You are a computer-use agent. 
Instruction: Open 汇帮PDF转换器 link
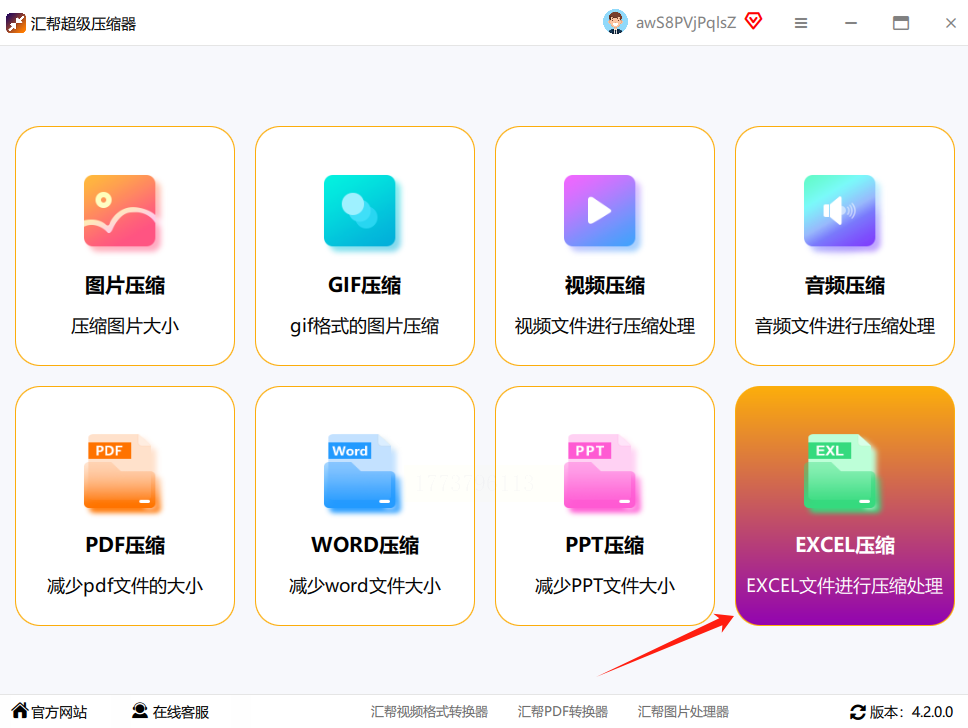562,712
